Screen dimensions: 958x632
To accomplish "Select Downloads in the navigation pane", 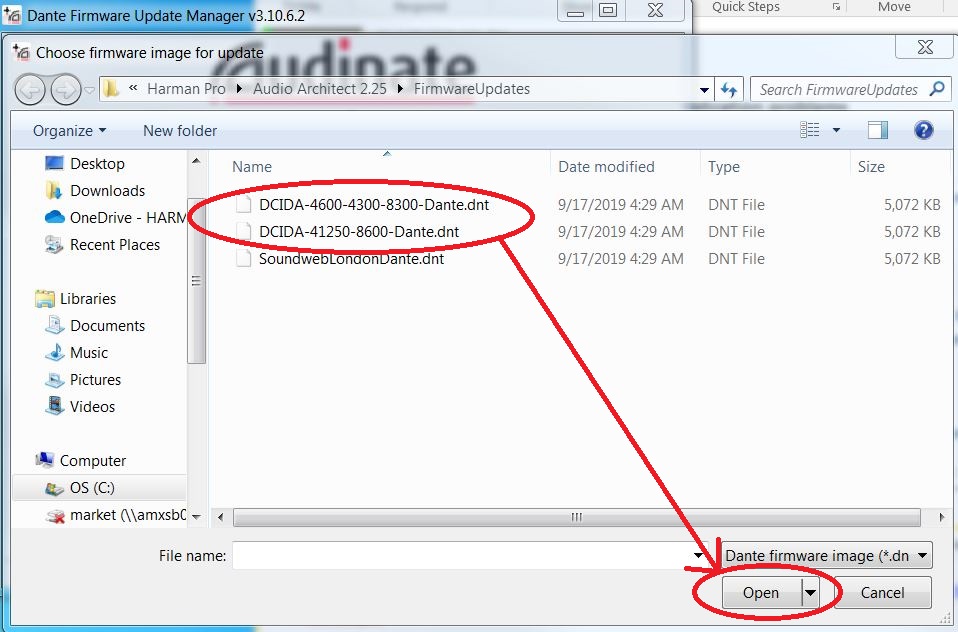I will (x=107, y=190).
